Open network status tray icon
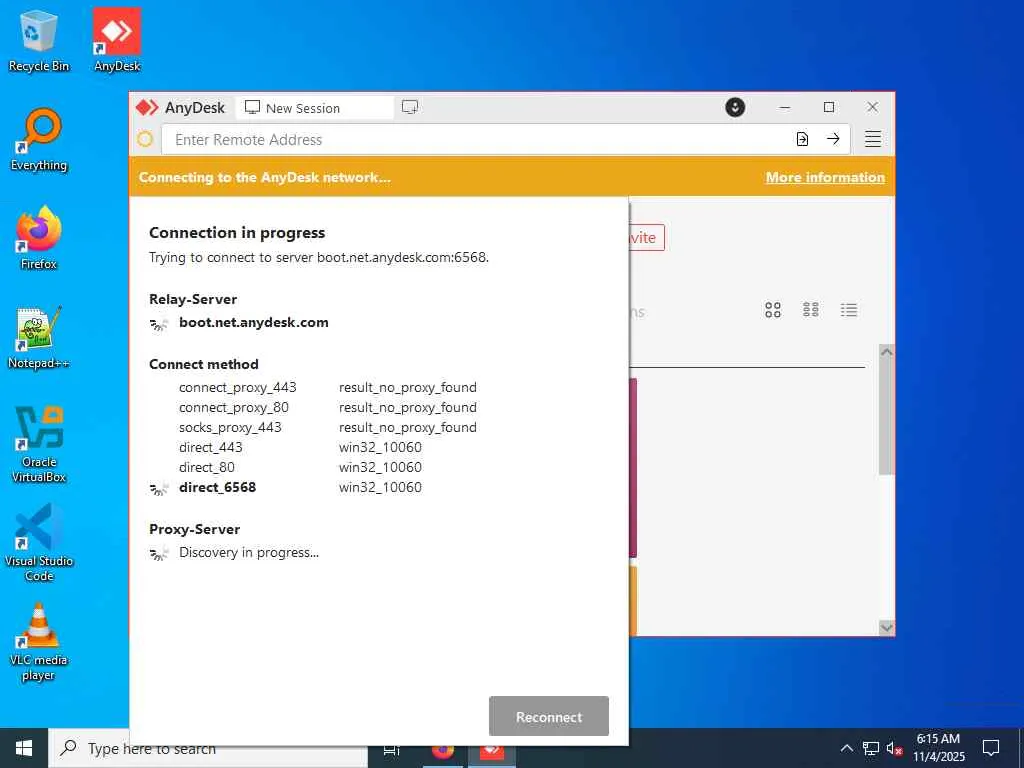This screenshot has height=768, width=1024. 871,748
